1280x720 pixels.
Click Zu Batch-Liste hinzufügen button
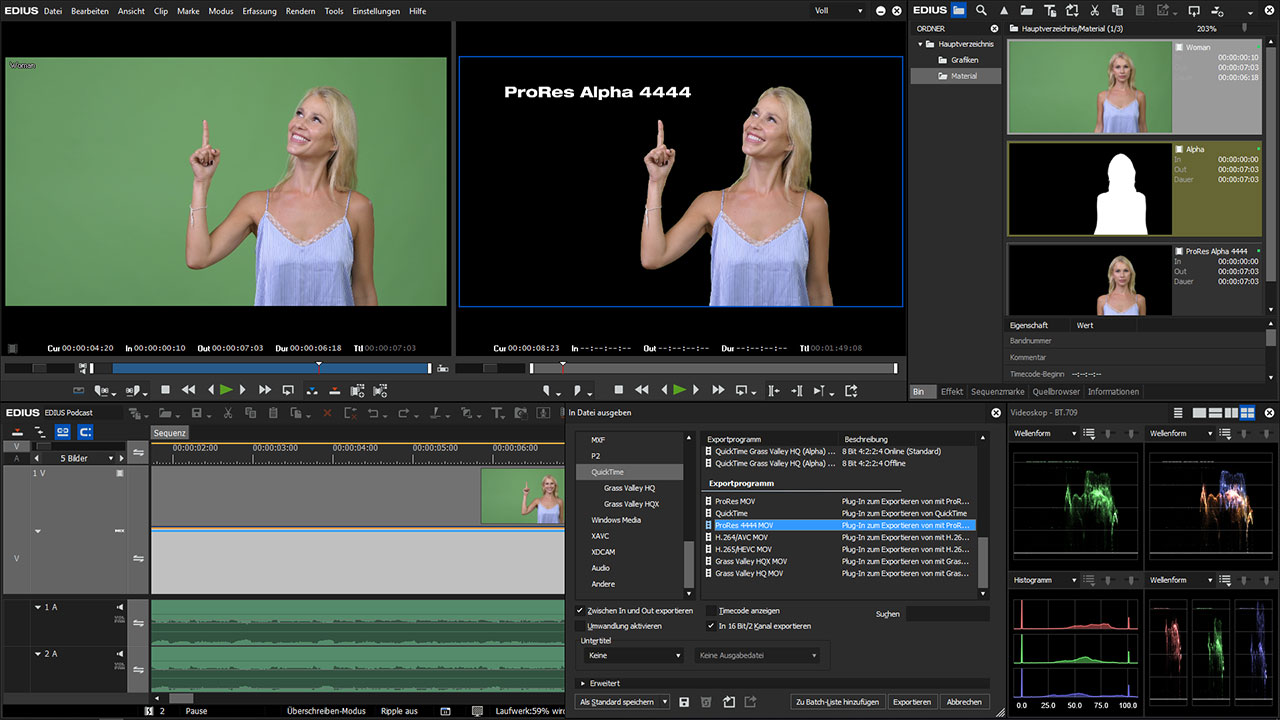point(837,702)
